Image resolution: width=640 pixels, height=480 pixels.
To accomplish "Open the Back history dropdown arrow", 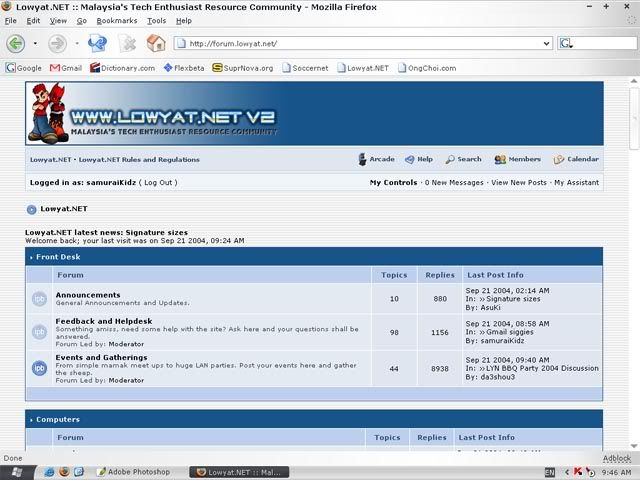I will [x=35, y=43].
